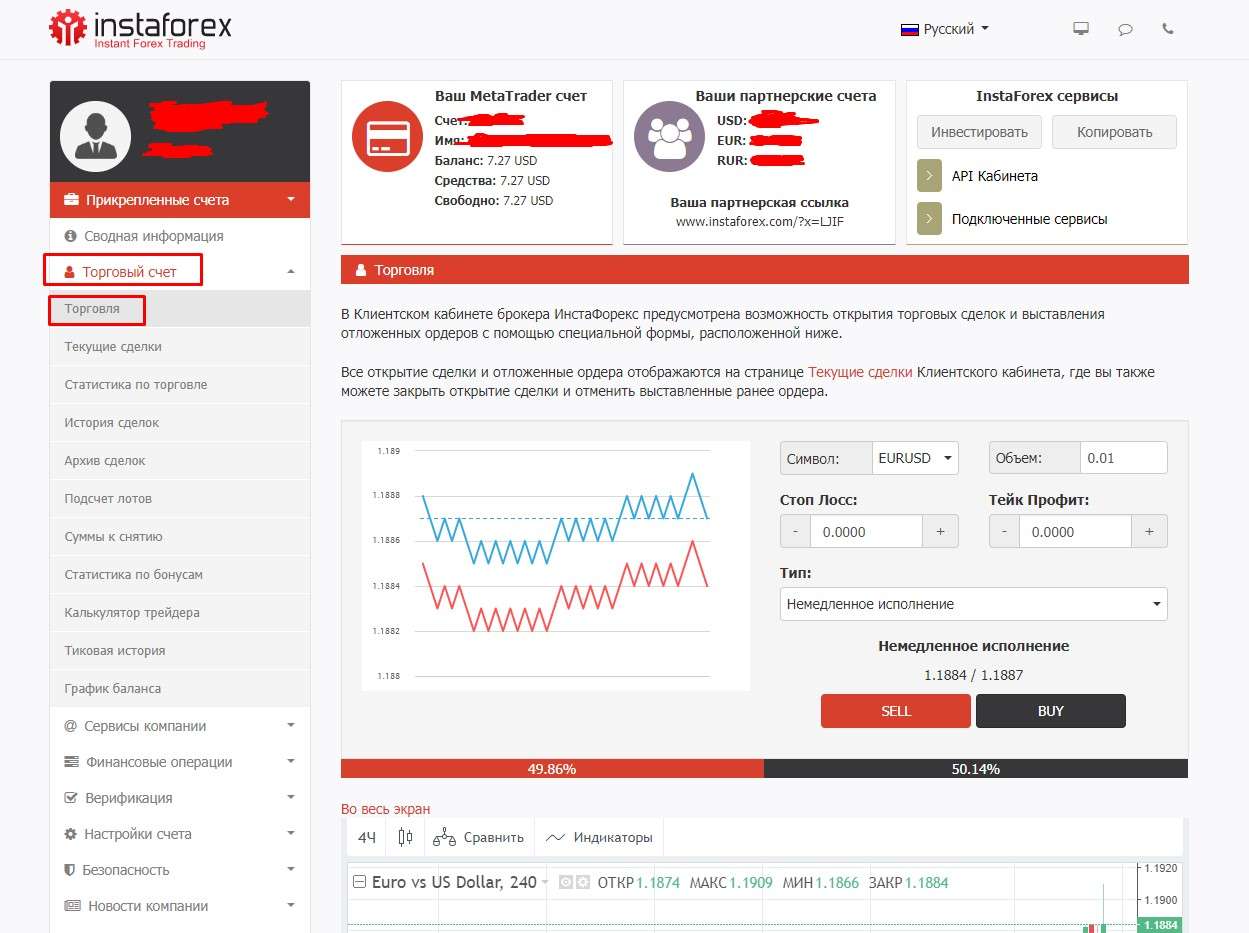Expand Безопасность section

point(180,870)
